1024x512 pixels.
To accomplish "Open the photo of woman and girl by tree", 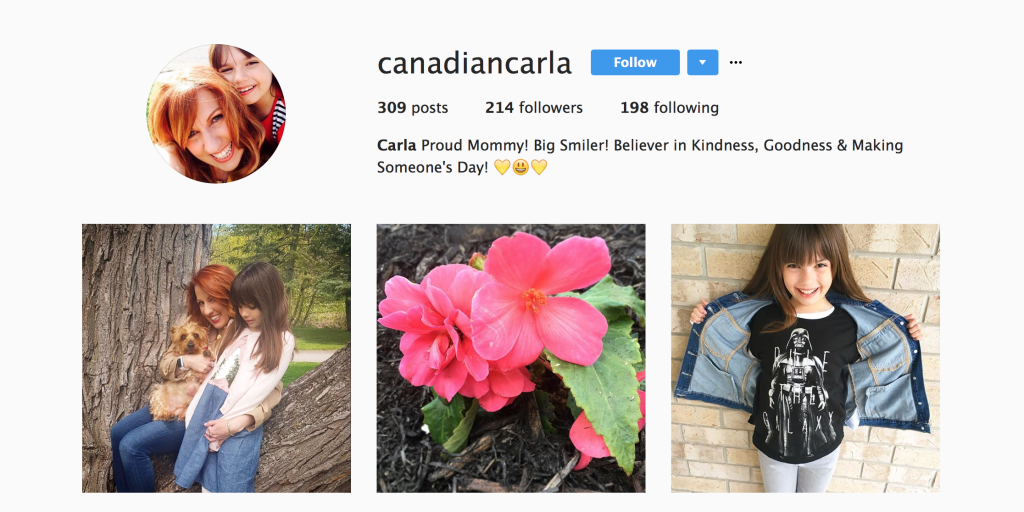I will click(216, 359).
